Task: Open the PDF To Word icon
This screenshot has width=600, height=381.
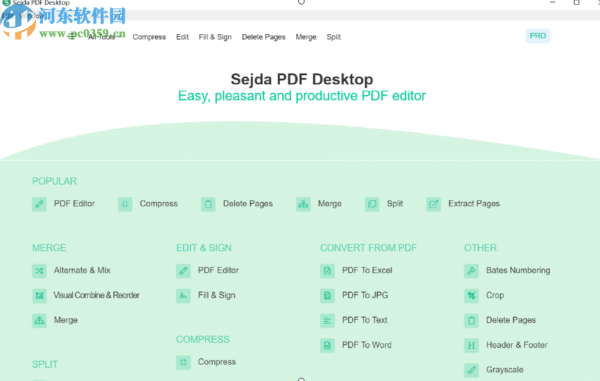Action: [x=327, y=345]
